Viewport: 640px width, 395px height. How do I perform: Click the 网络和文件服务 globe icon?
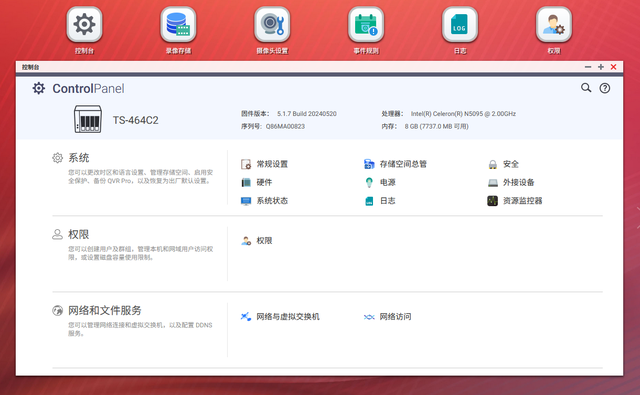pyautogui.click(x=58, y=311)
